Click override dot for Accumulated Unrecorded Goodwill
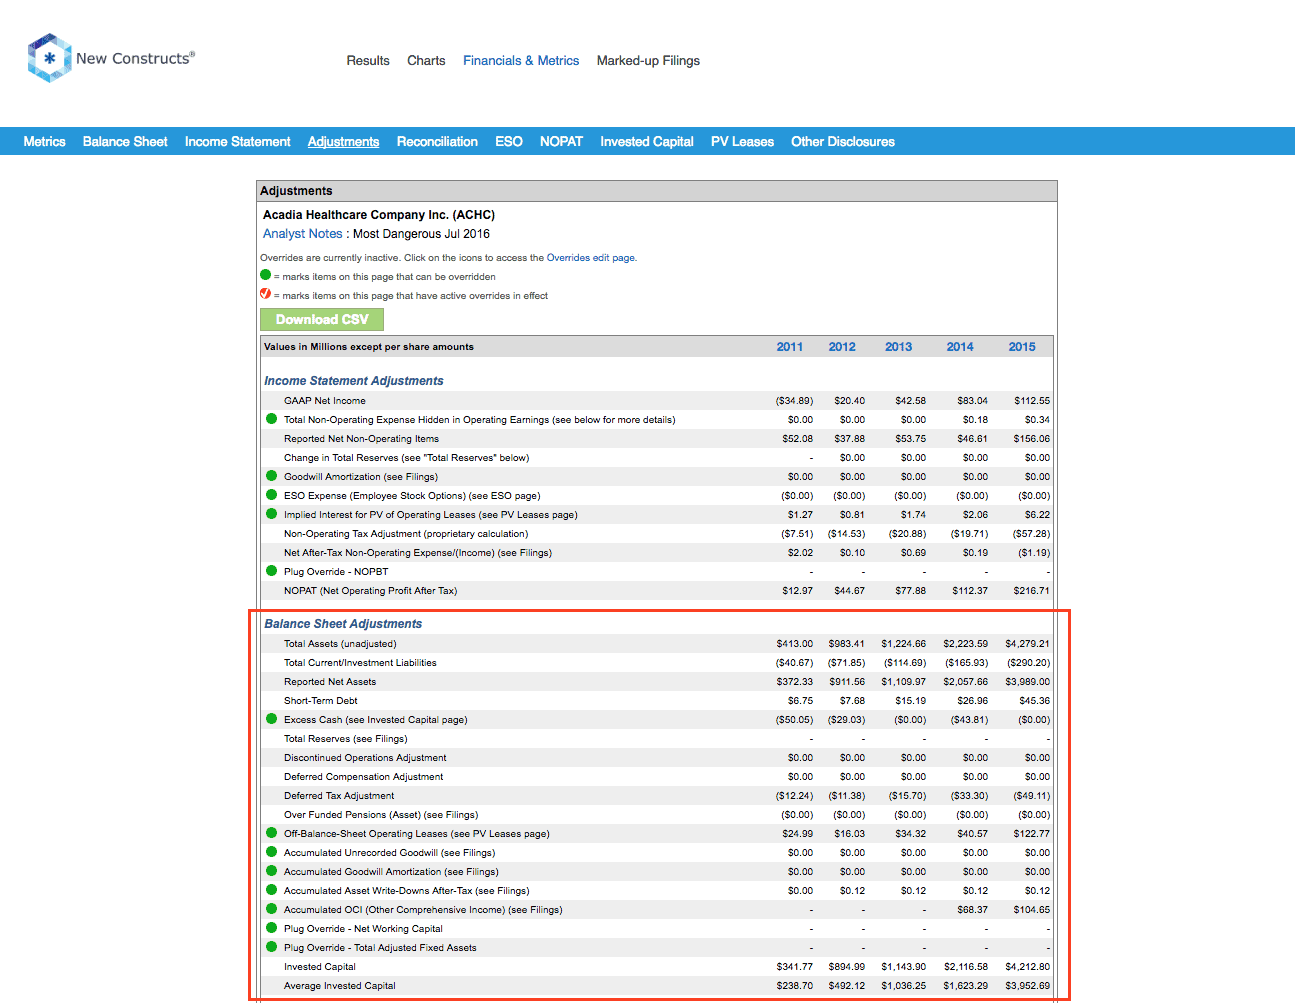 pyautogui.click(x=271, y=852)
